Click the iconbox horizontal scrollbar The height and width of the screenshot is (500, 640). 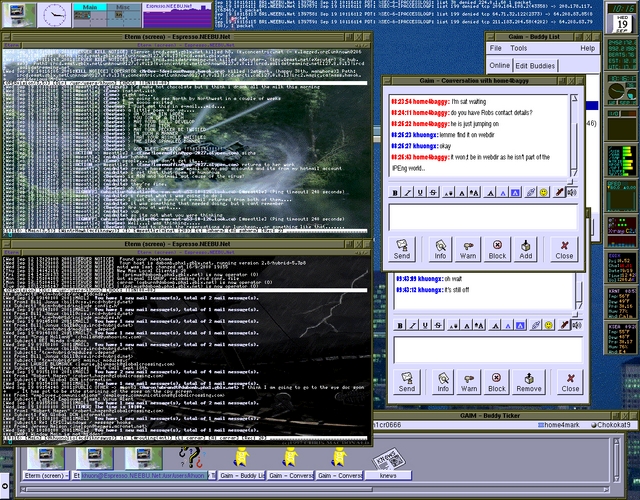point(315,489)
